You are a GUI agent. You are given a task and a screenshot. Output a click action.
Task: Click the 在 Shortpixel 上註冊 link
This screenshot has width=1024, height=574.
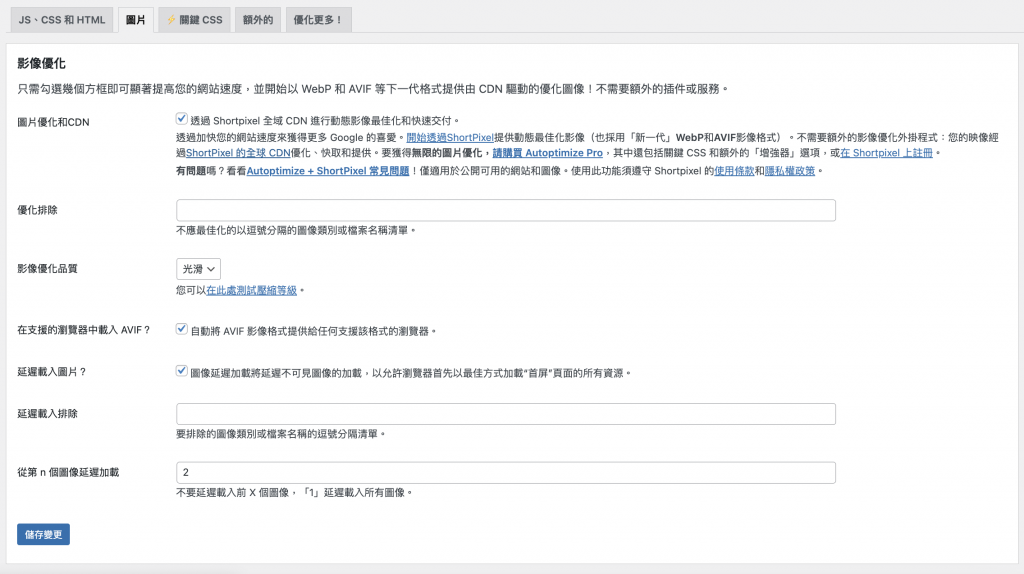886,153
